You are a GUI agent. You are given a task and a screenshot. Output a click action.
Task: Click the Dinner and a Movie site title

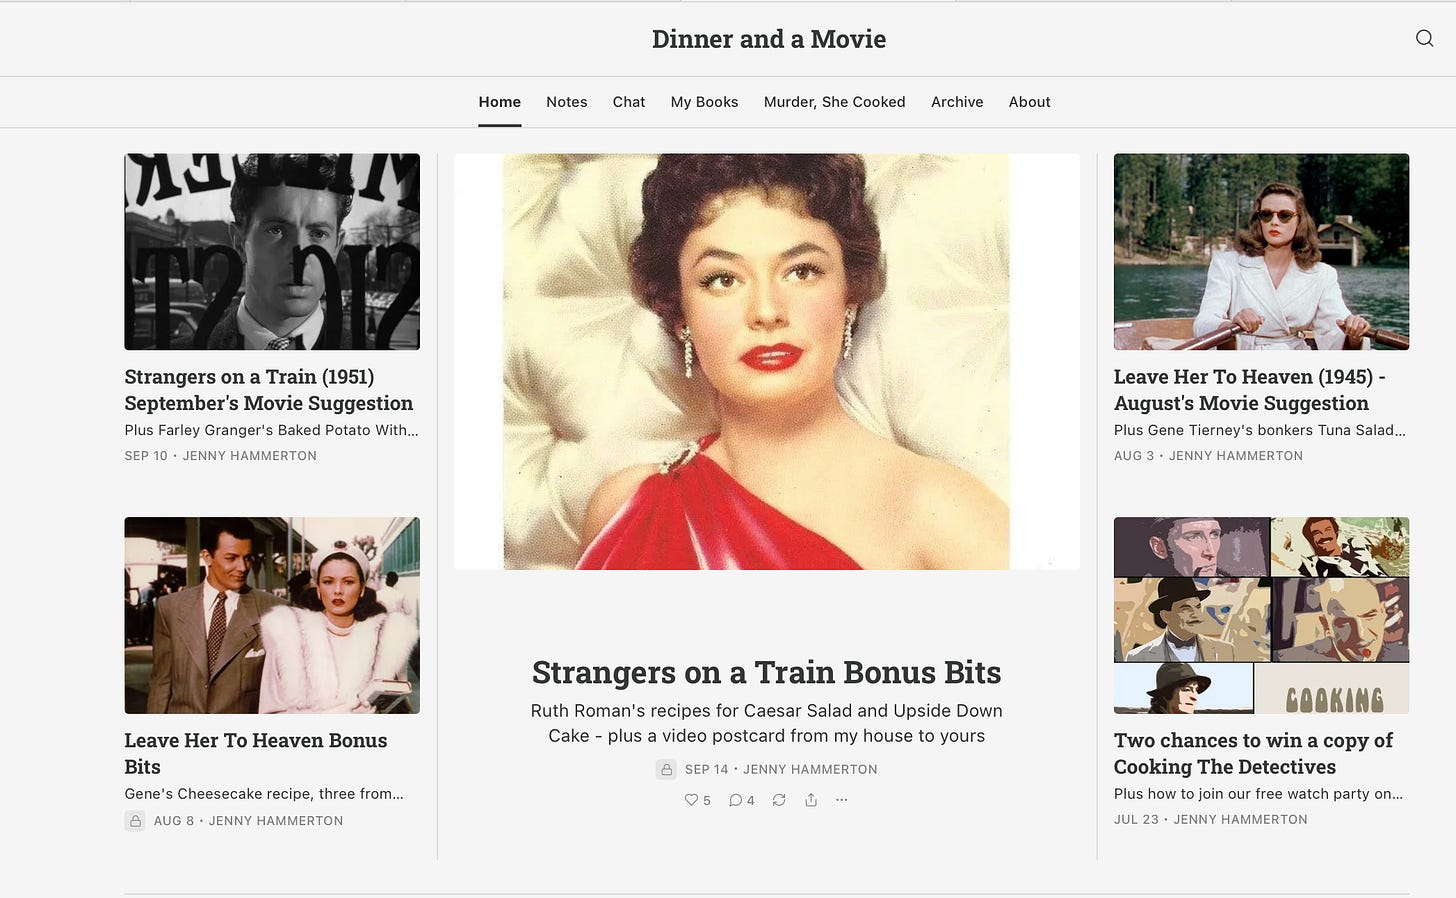(768, 39)
